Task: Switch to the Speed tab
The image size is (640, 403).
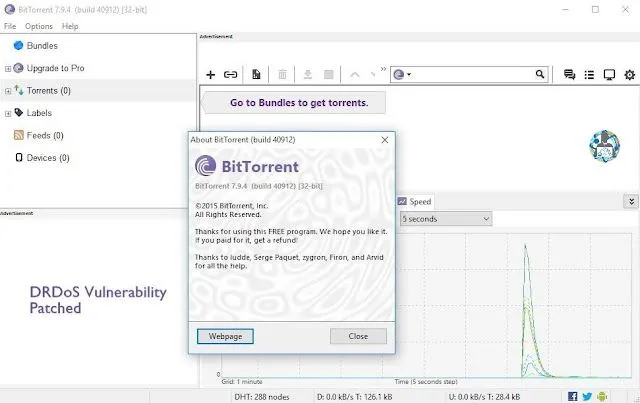Action: [415, 201]
